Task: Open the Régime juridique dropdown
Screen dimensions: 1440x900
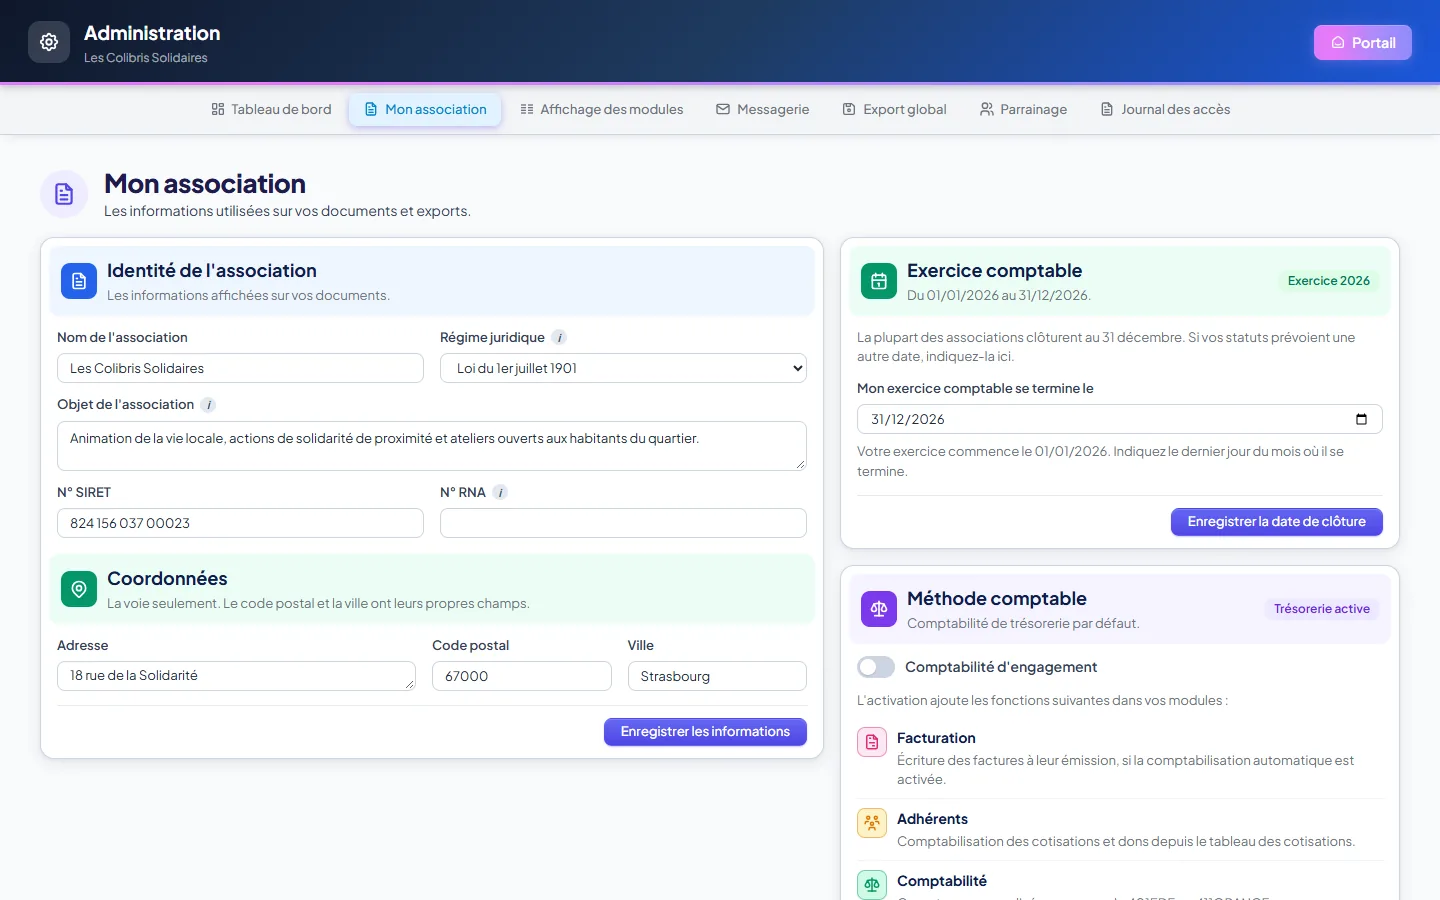Action: 623,368
